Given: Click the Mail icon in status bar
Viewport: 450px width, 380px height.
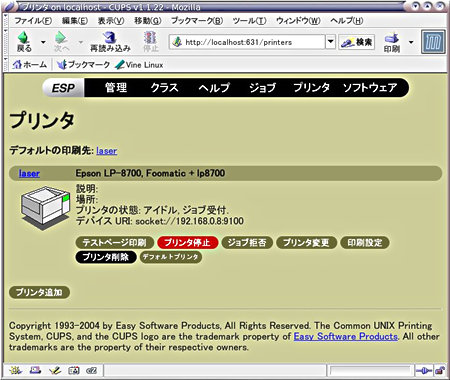Looking at the screenshot, I should coord(35,370).
